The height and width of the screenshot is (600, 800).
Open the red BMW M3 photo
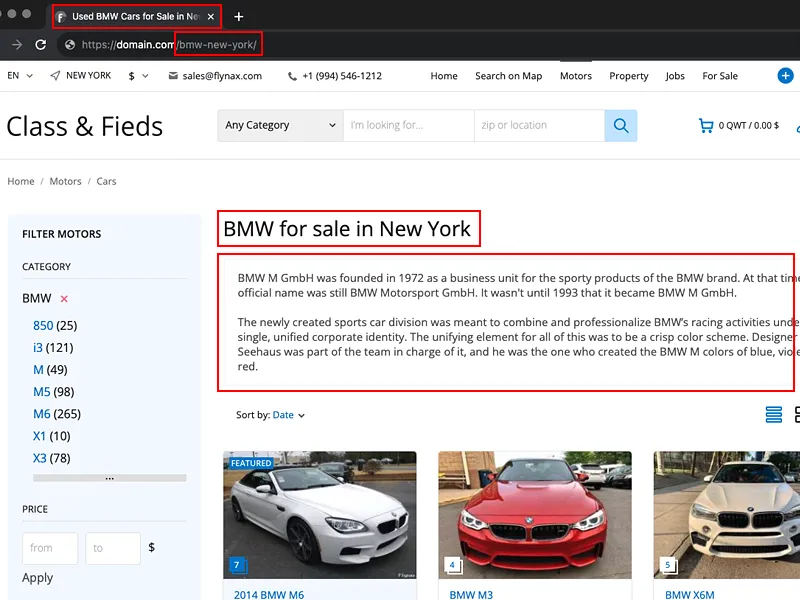535,515
